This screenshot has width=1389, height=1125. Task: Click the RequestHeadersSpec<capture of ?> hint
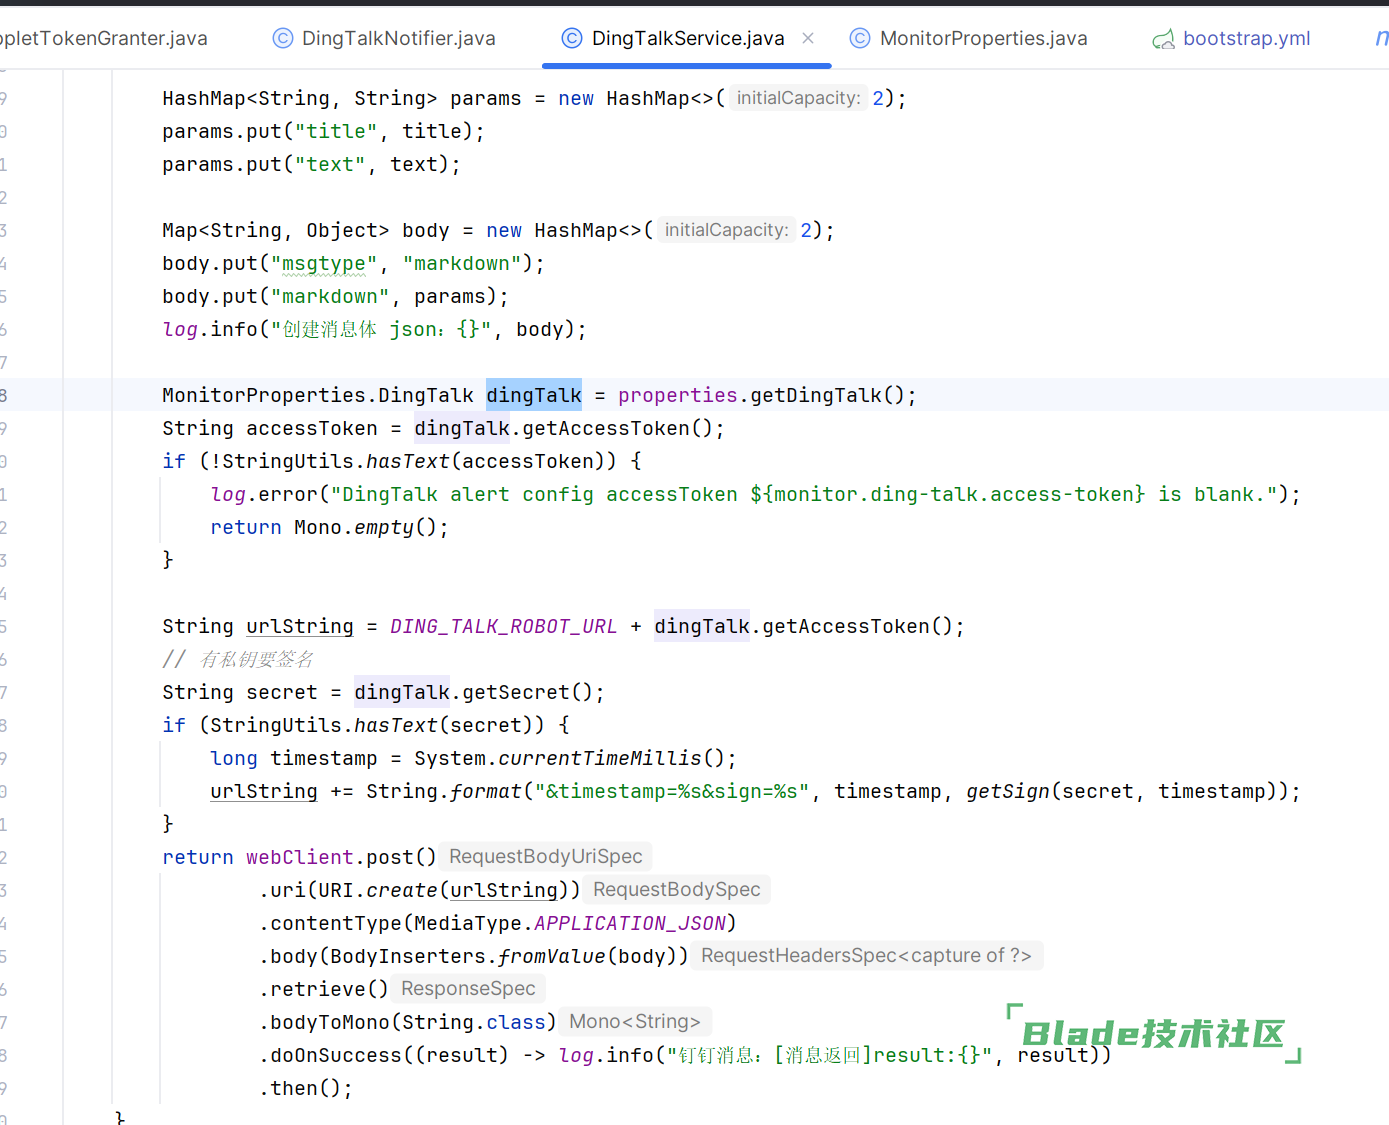pyautogui.click(x=866, y=955)
